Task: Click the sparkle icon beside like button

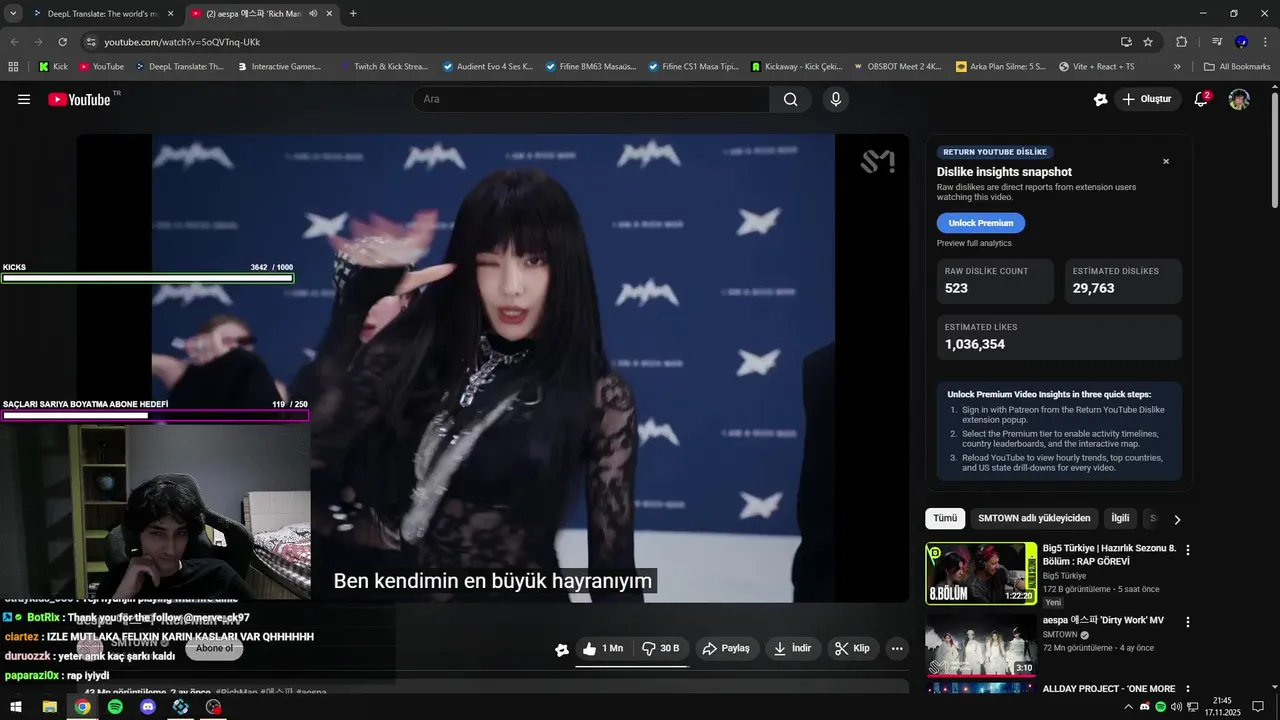Action: [x=562, y=649]
